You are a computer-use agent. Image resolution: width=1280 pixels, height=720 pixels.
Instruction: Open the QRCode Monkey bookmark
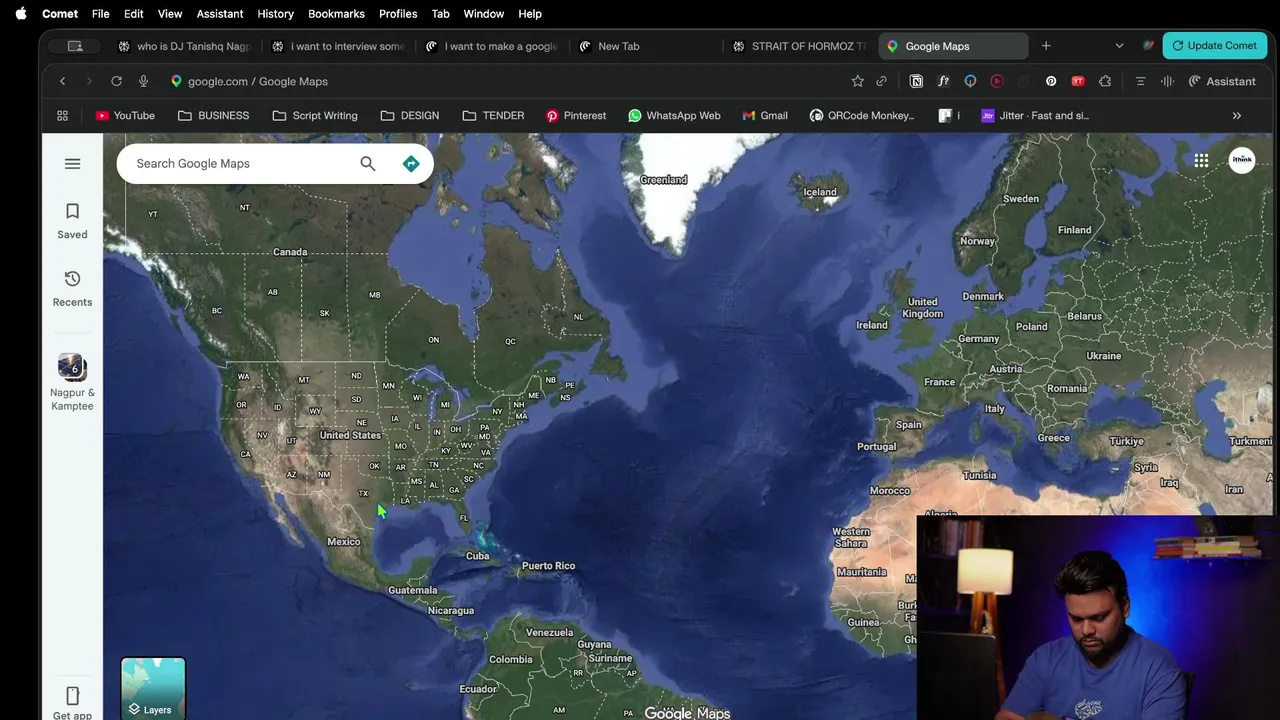[862, 115]
